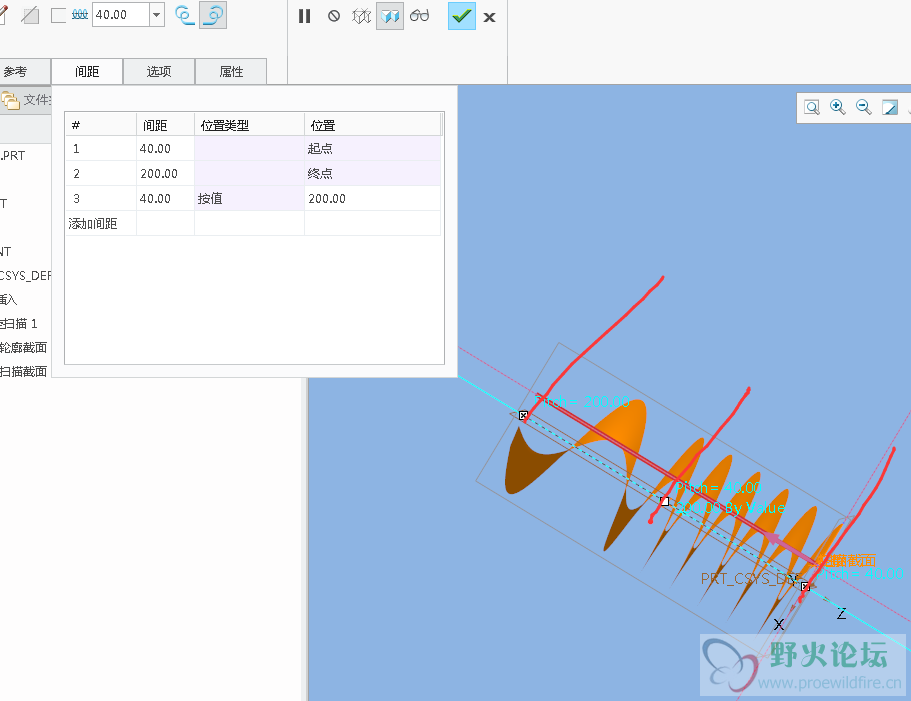Click the PRT_CSYS_DEF label in the viewport
This screenshot has height=701, width=911.
coord(751,578)
